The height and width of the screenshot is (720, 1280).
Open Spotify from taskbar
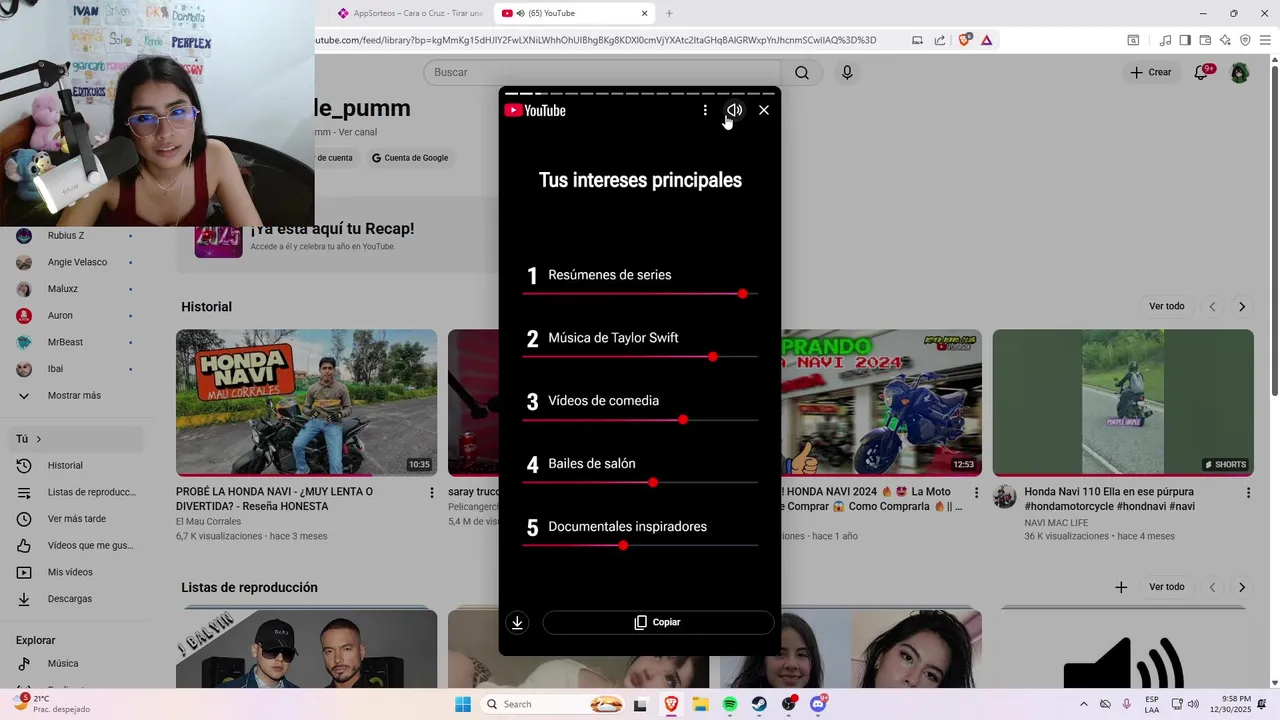click(730, 704)
